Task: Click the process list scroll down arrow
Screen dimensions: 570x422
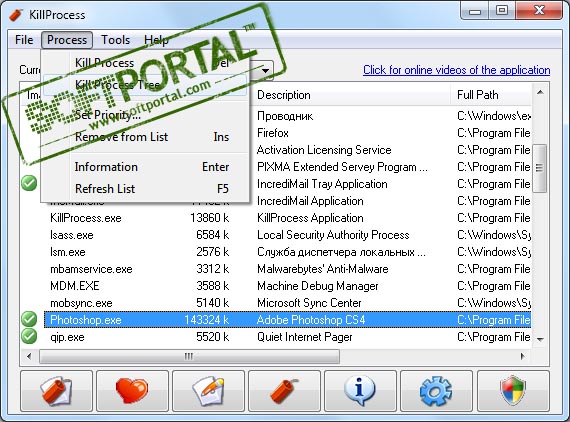Action: click(540, 339)
